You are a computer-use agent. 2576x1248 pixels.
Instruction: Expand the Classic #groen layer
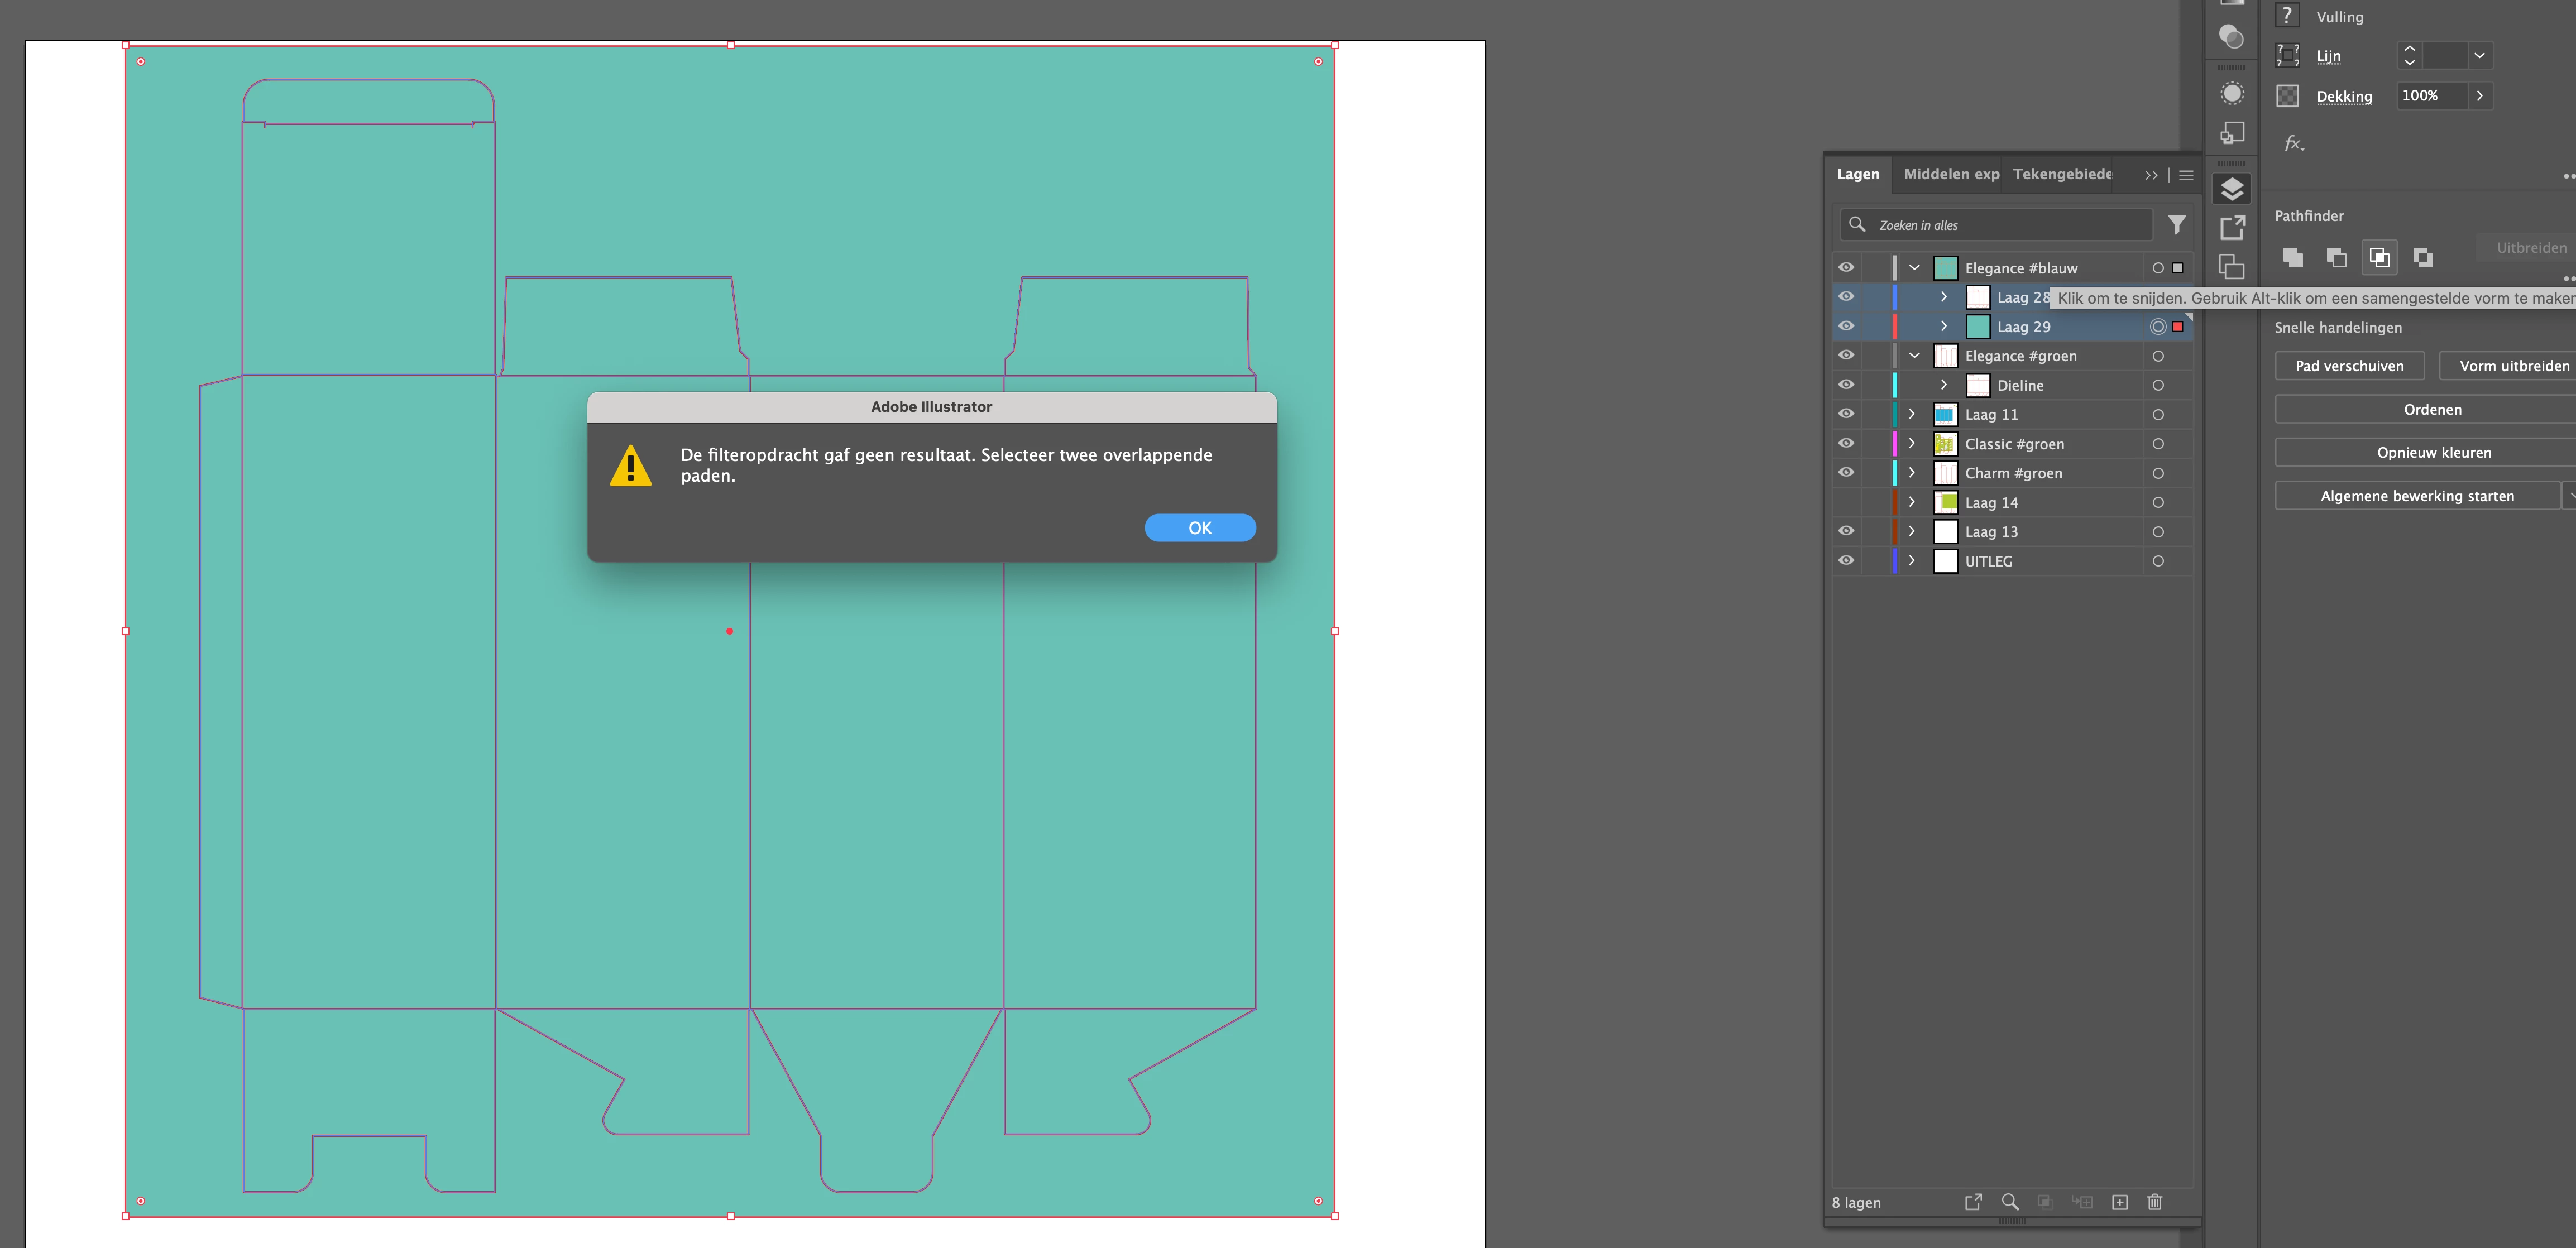click(x=1911, y=443)
